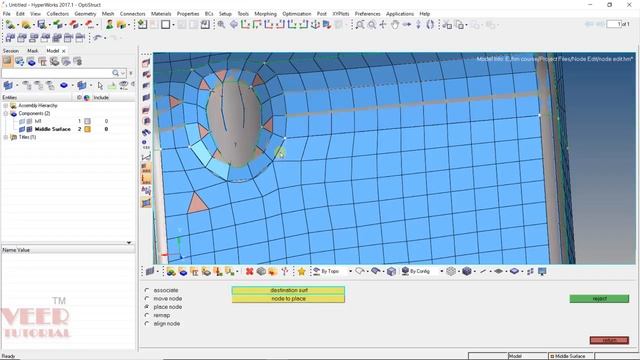Switch to the Session browser tab

pyautogui.click(x=11, y=51)
